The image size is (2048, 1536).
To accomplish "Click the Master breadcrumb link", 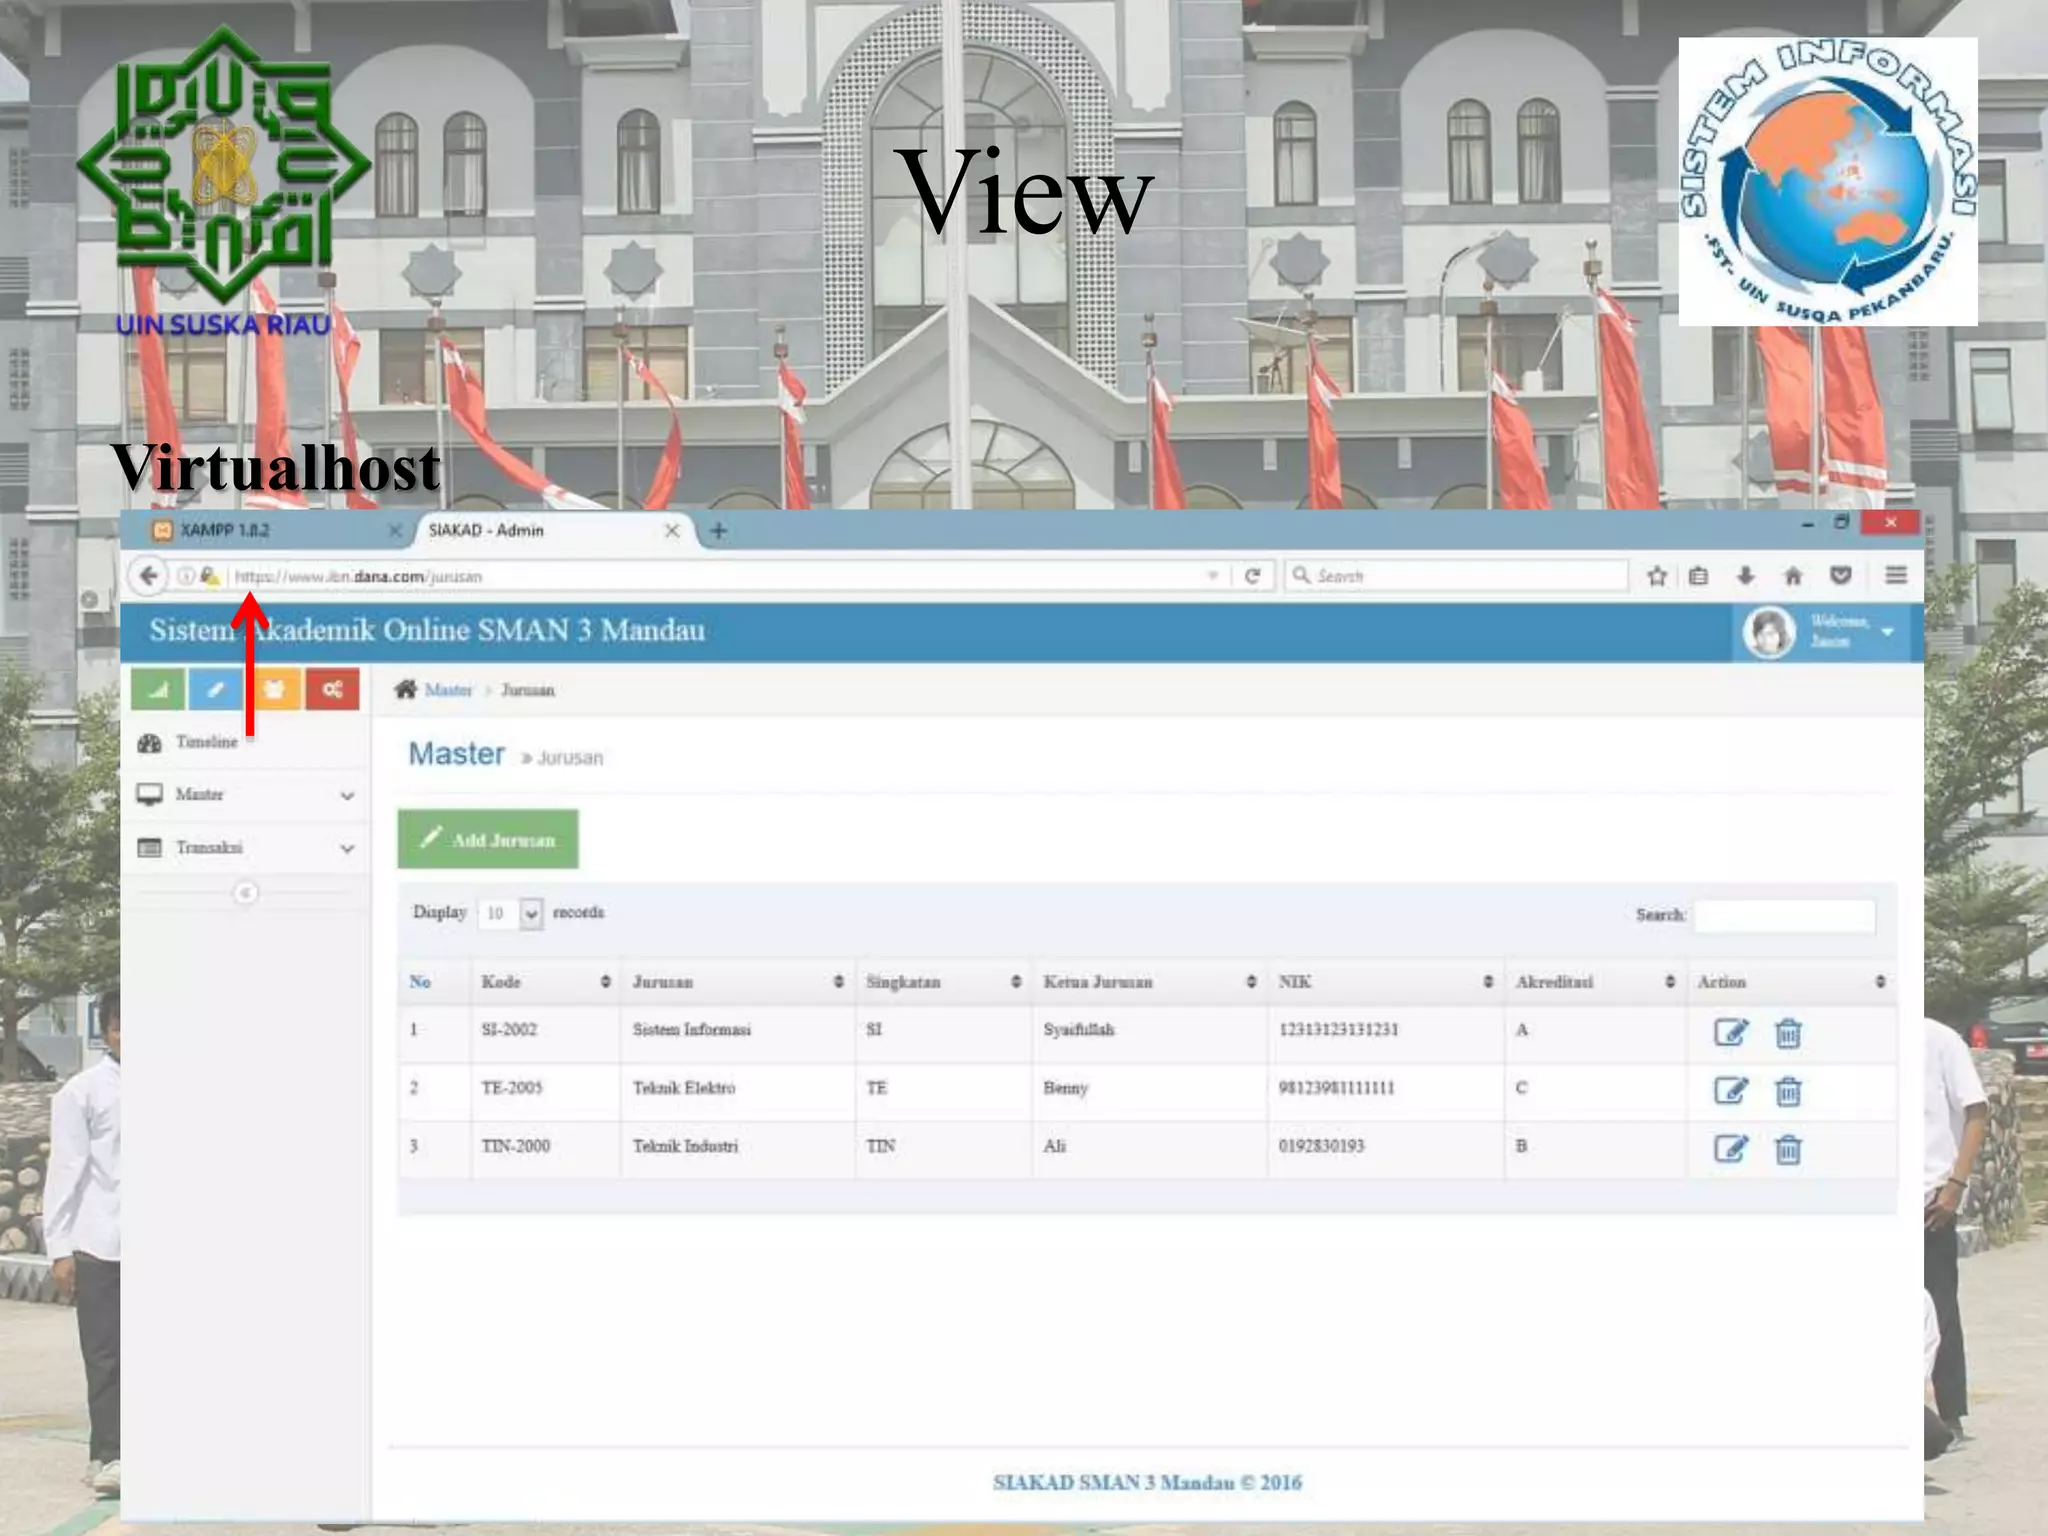I will click(448, 690).
